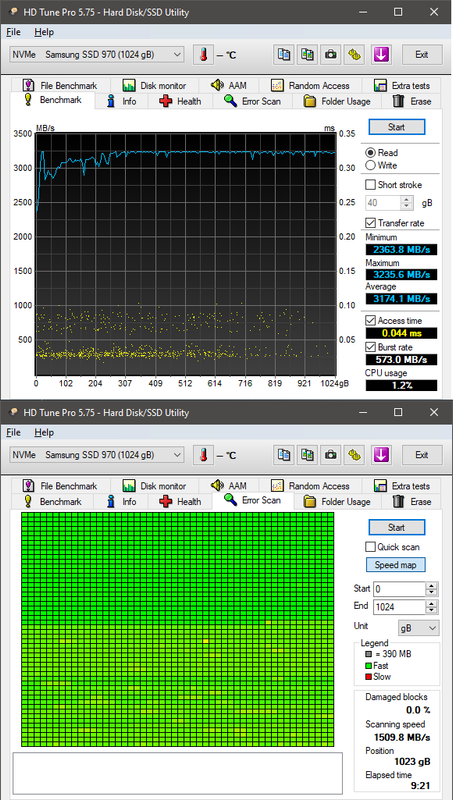
Task: Click the temperature thermometer icon in the Benchmark window
Action: click(203, 55)
